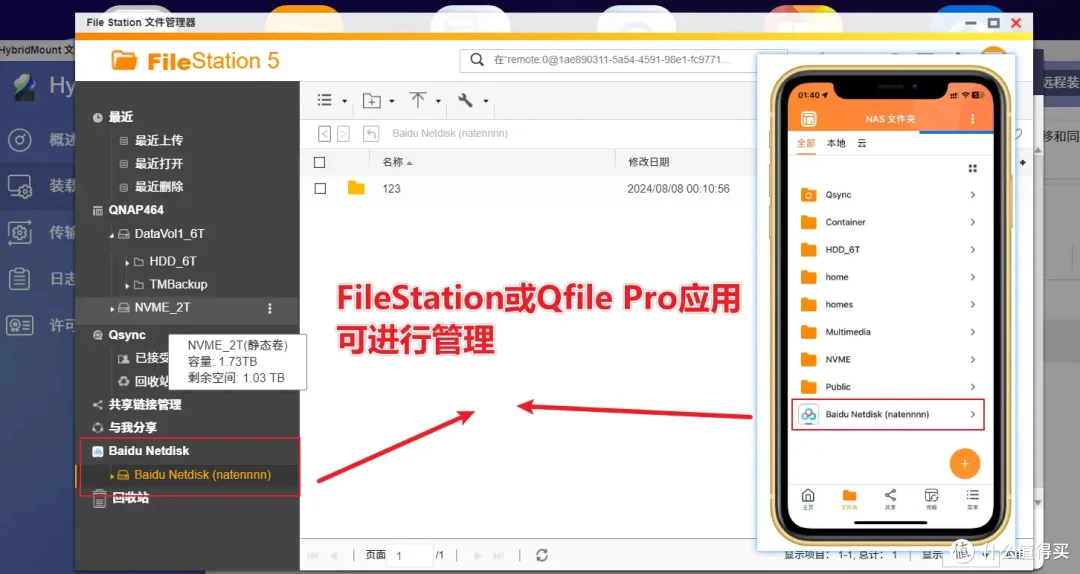Sort by 修改日期 column header
1080x574 pixels.
click(x=649, y=162)
